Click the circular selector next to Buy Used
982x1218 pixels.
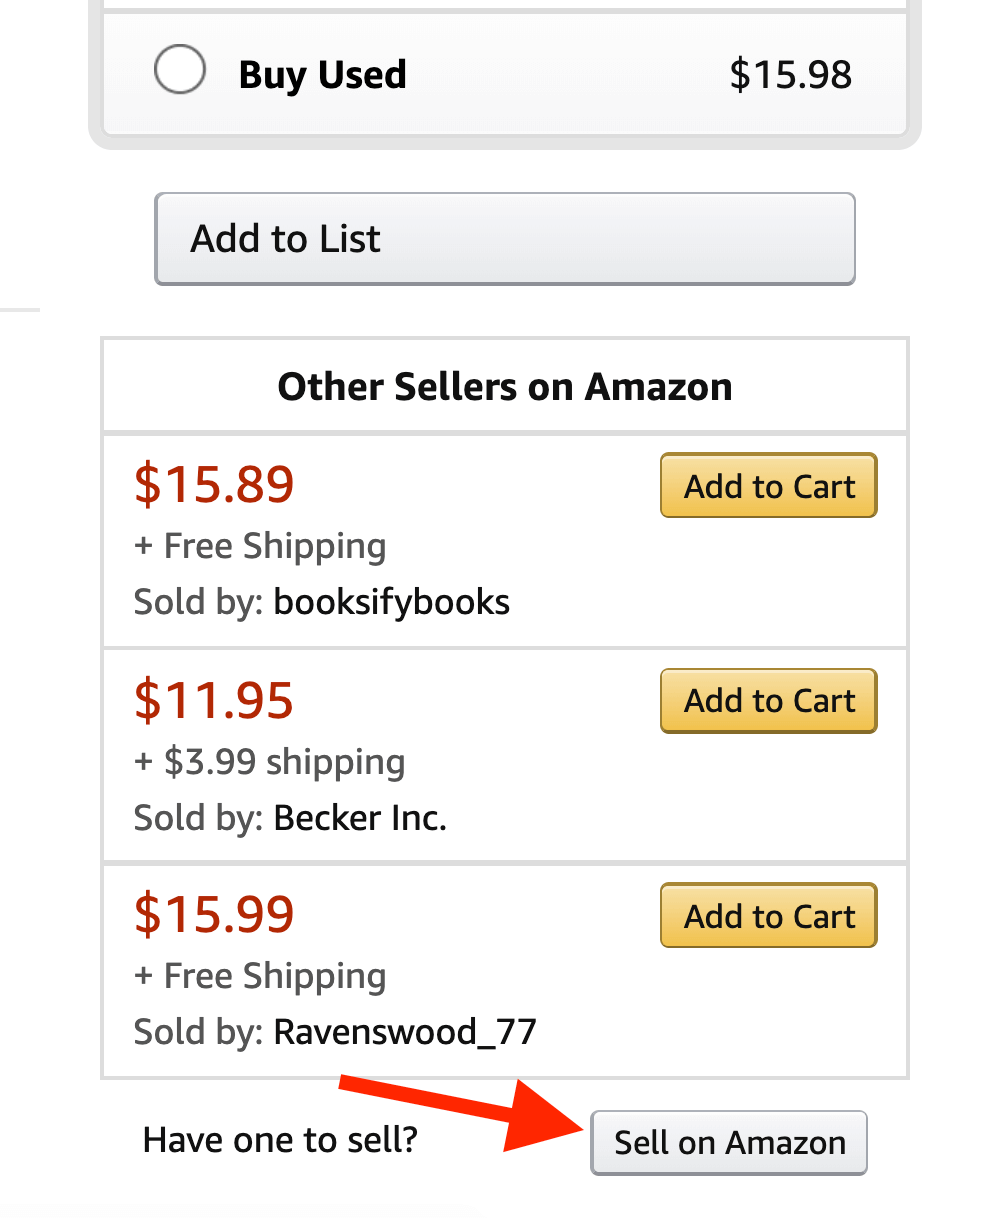[x=179, y=69]
